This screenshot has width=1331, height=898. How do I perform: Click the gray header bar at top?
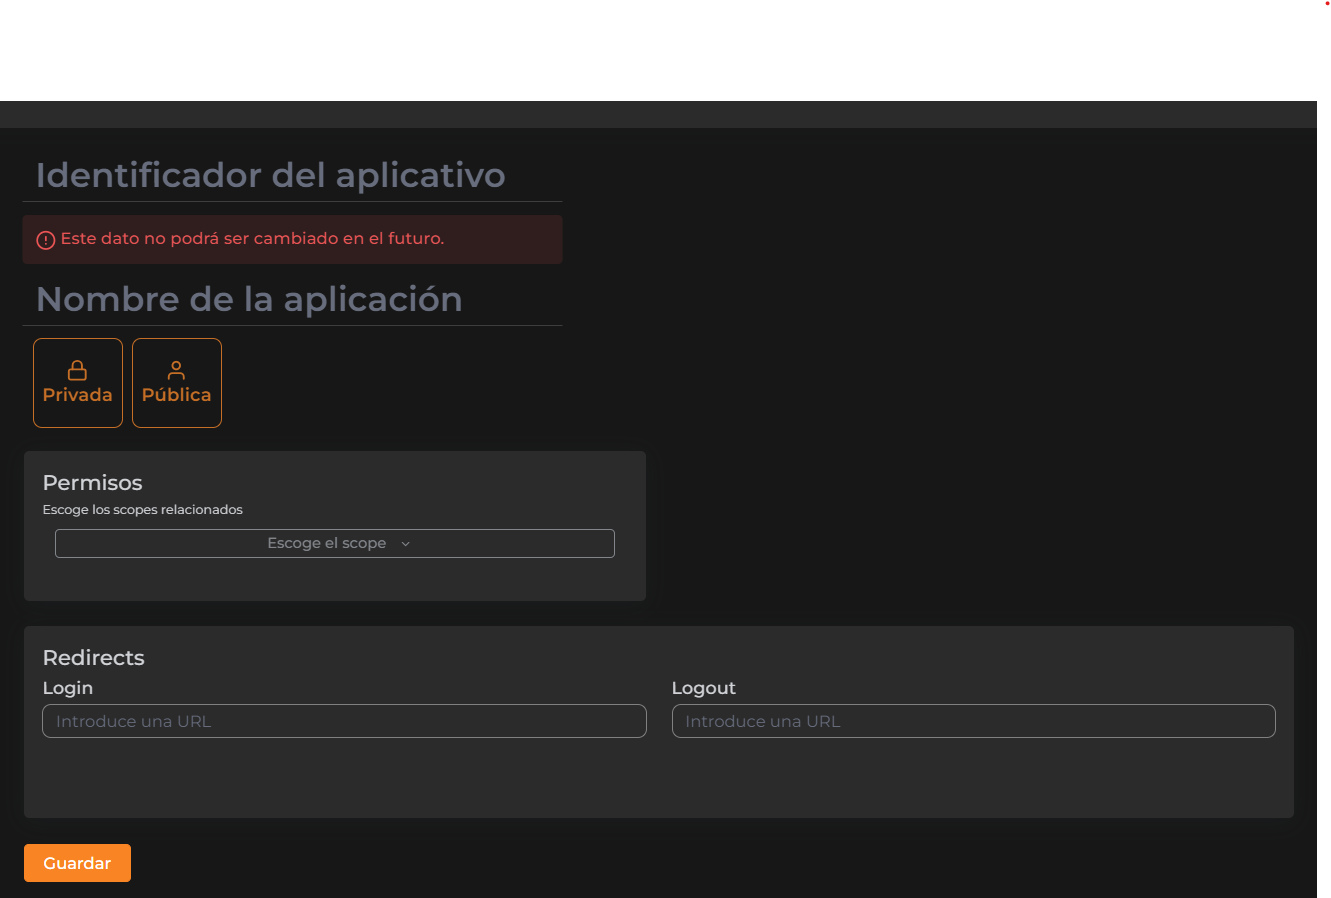658,114
